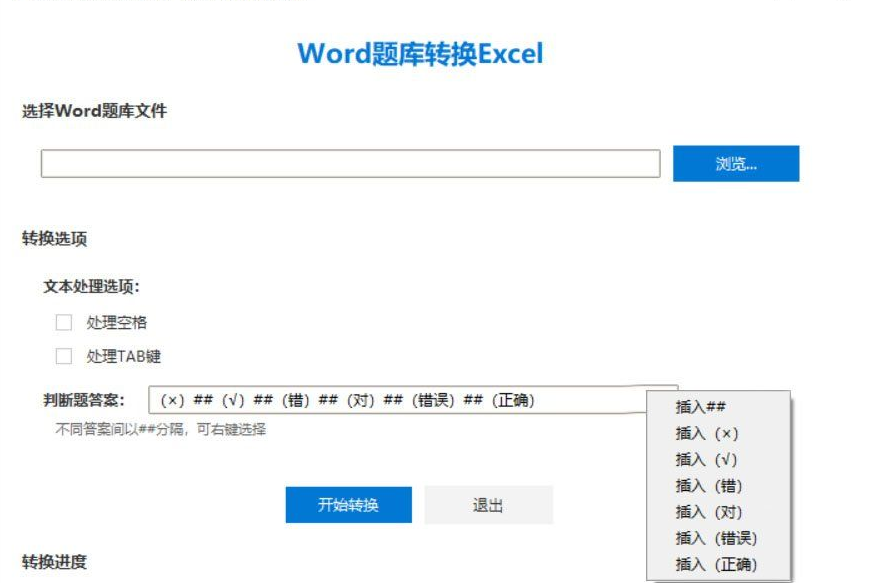The height and width of the screenshot is (583, 876).
Task: Click the Word题库转换Excel title
Action: click(x=420, y=54)
